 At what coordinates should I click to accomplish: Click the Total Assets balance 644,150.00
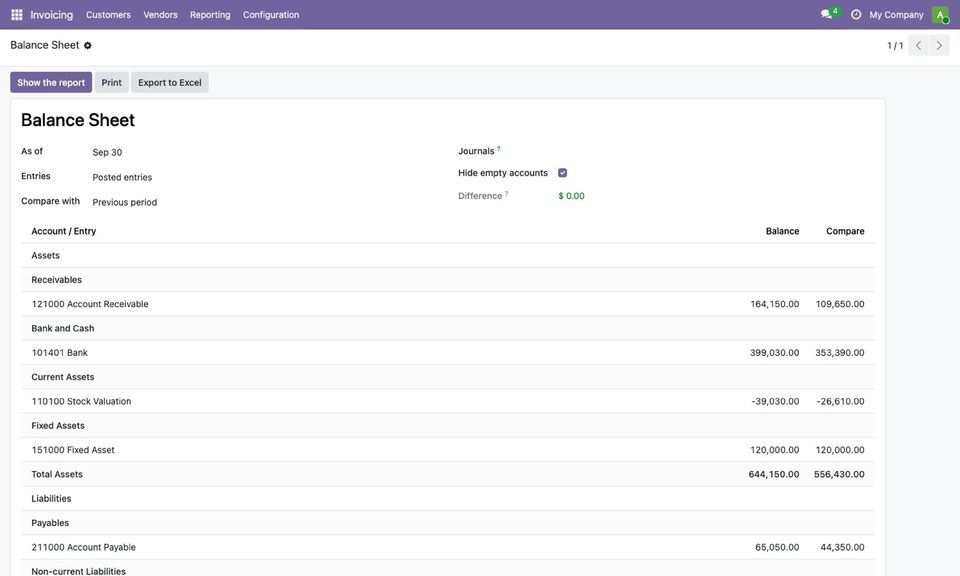click(774, 474)
